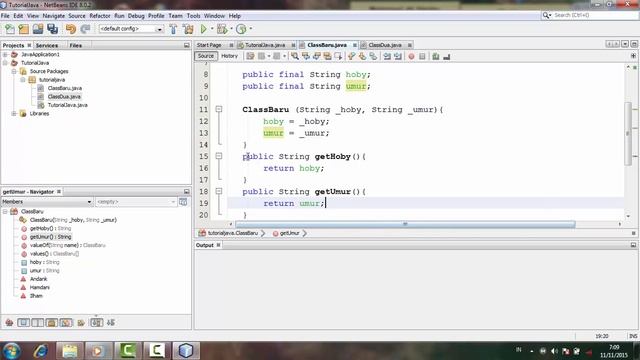Close the Start Page tab
Image resolution: width=640 pixels, height=360 pixels.
[x=231, y=45]
